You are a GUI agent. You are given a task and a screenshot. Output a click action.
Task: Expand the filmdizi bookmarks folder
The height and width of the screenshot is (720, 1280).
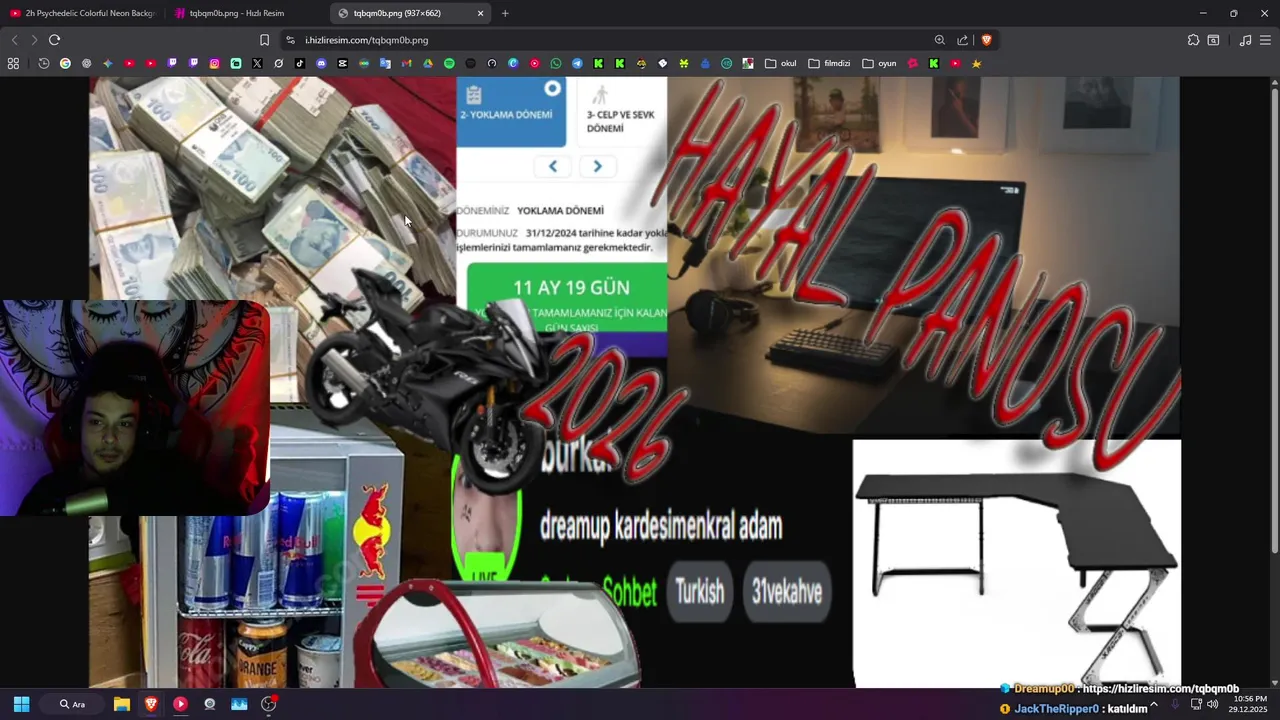tap(830, 63)
